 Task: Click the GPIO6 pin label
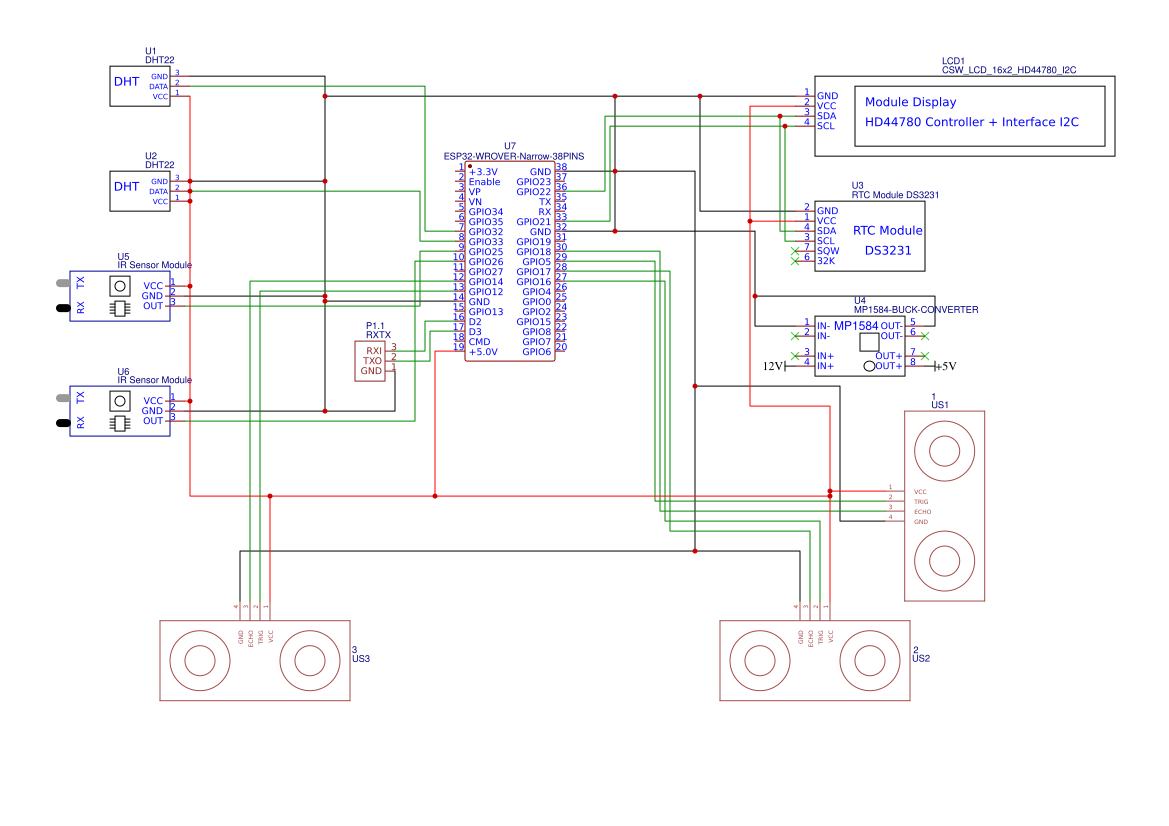click(x=537, y=352)
